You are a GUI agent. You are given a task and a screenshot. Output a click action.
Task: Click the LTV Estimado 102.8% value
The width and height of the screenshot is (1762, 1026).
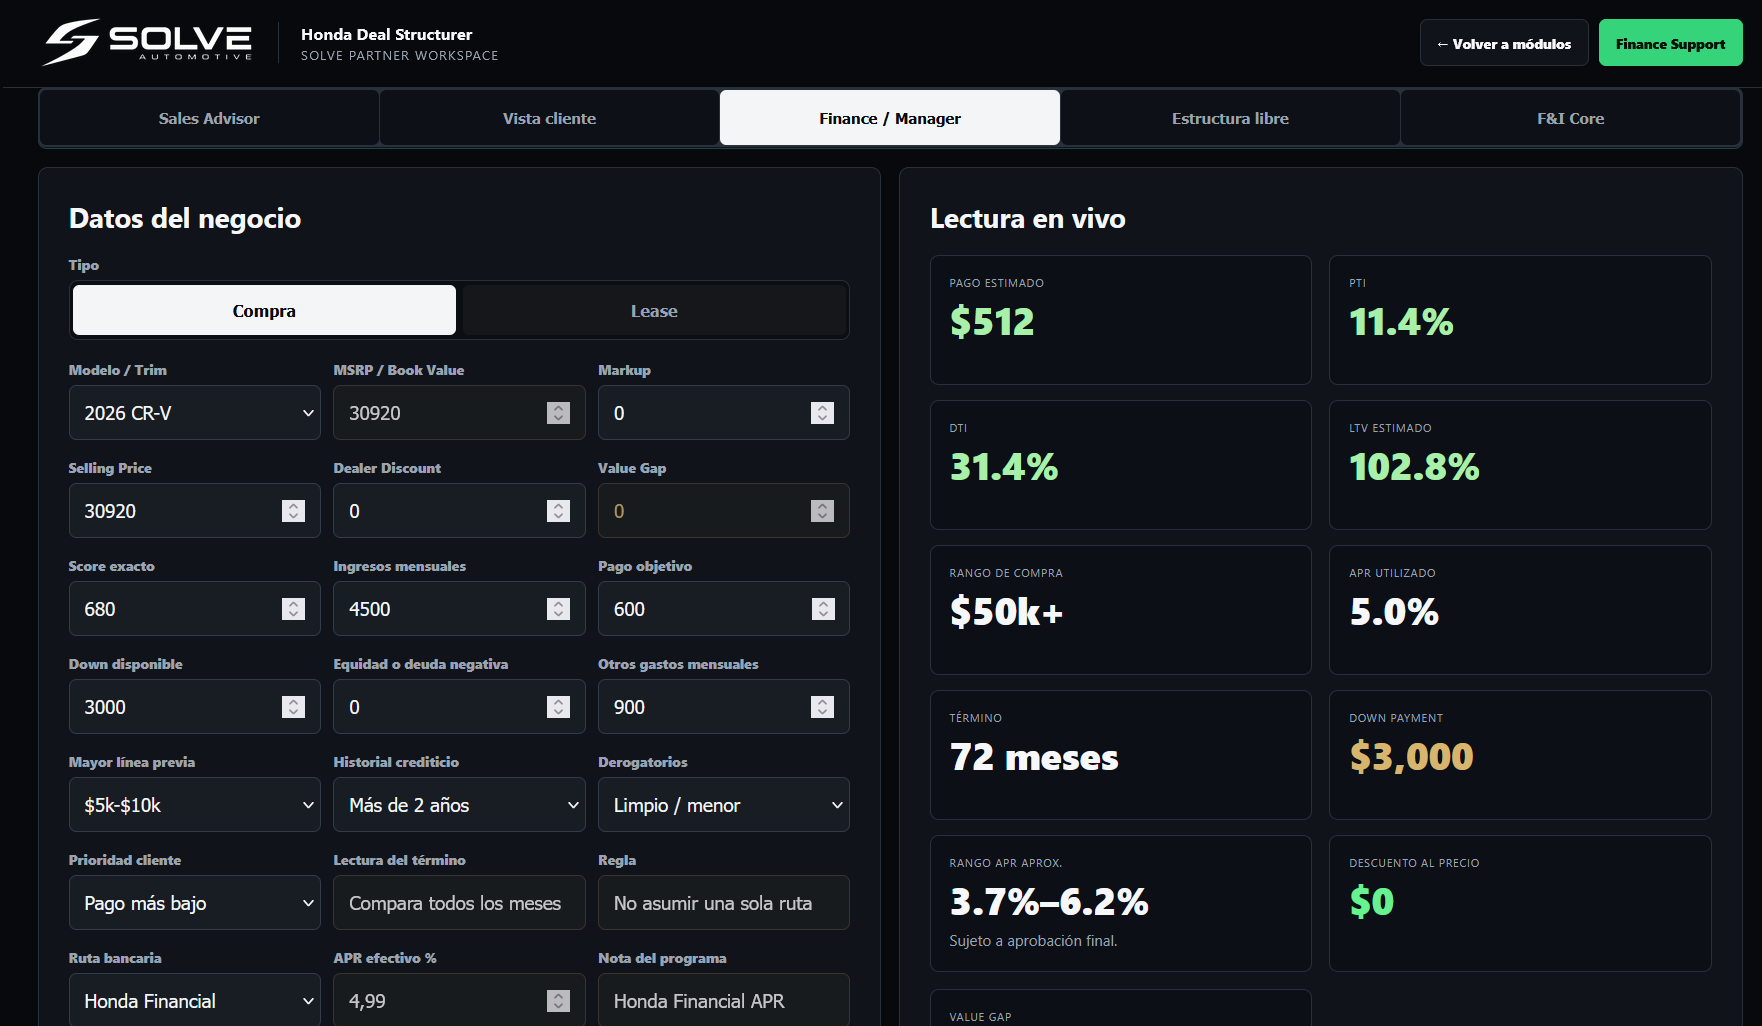1414,467
